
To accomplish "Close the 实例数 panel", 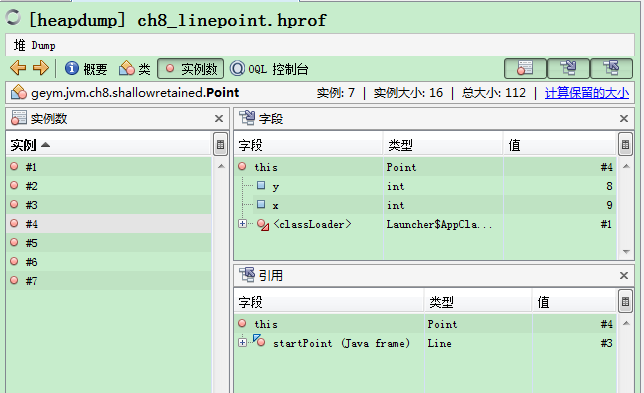I will [x=219, y=119].
